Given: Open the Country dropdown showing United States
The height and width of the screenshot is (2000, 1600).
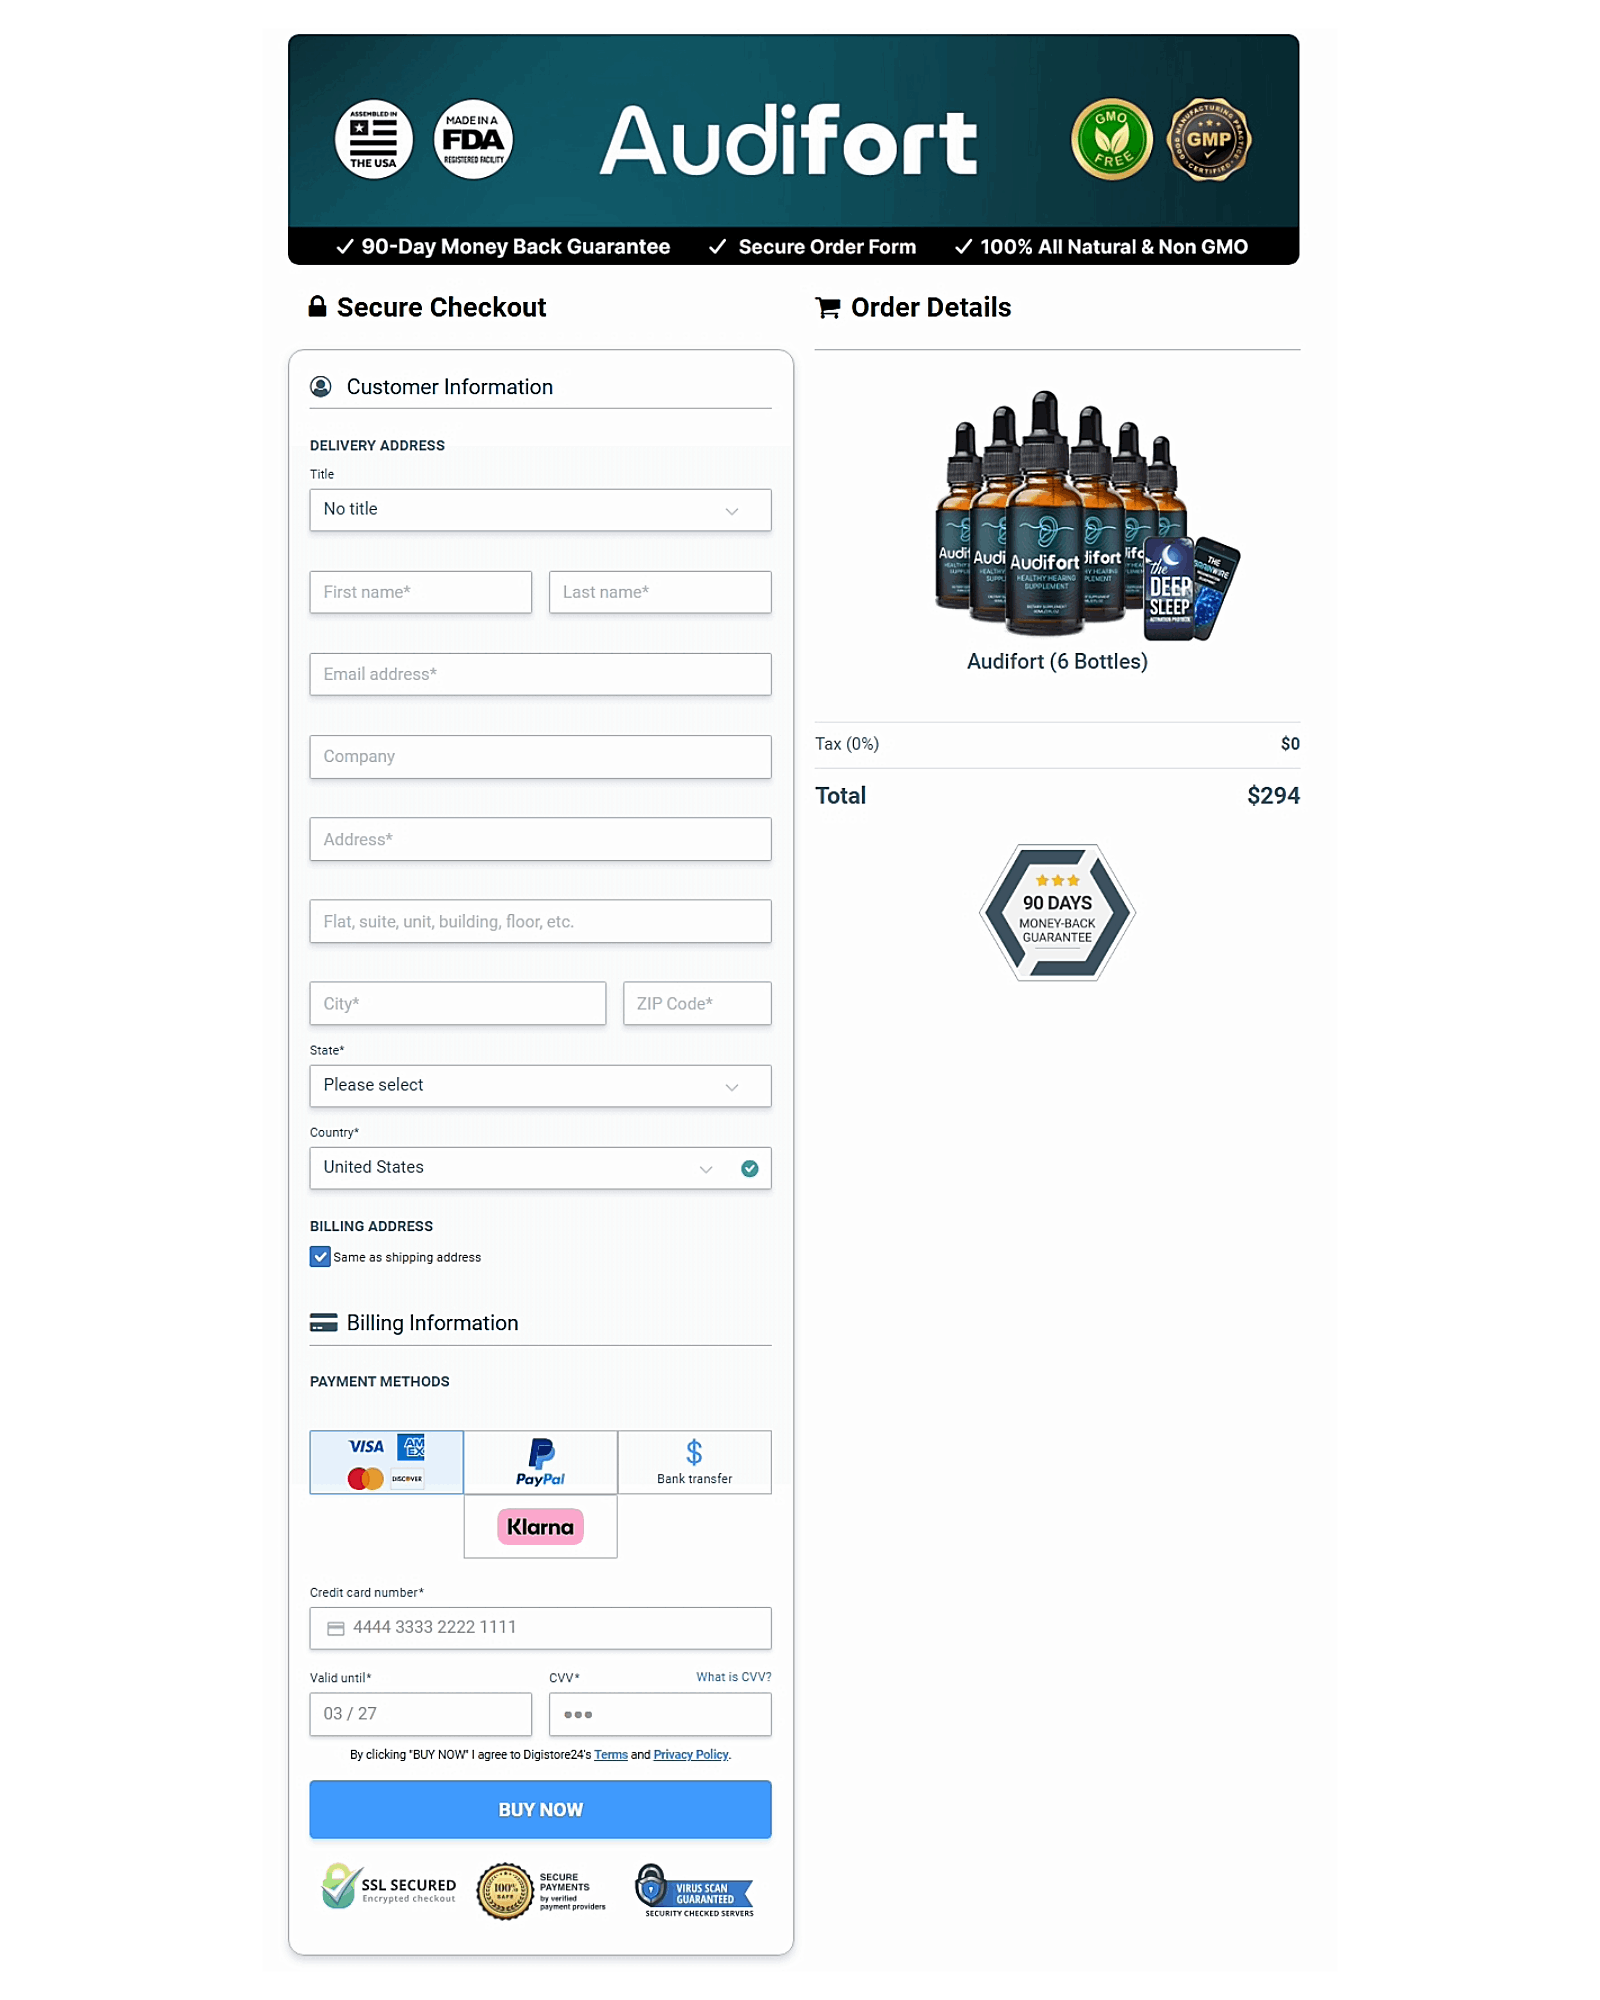Looking at the screenshot, I should tap(520, 1168).
